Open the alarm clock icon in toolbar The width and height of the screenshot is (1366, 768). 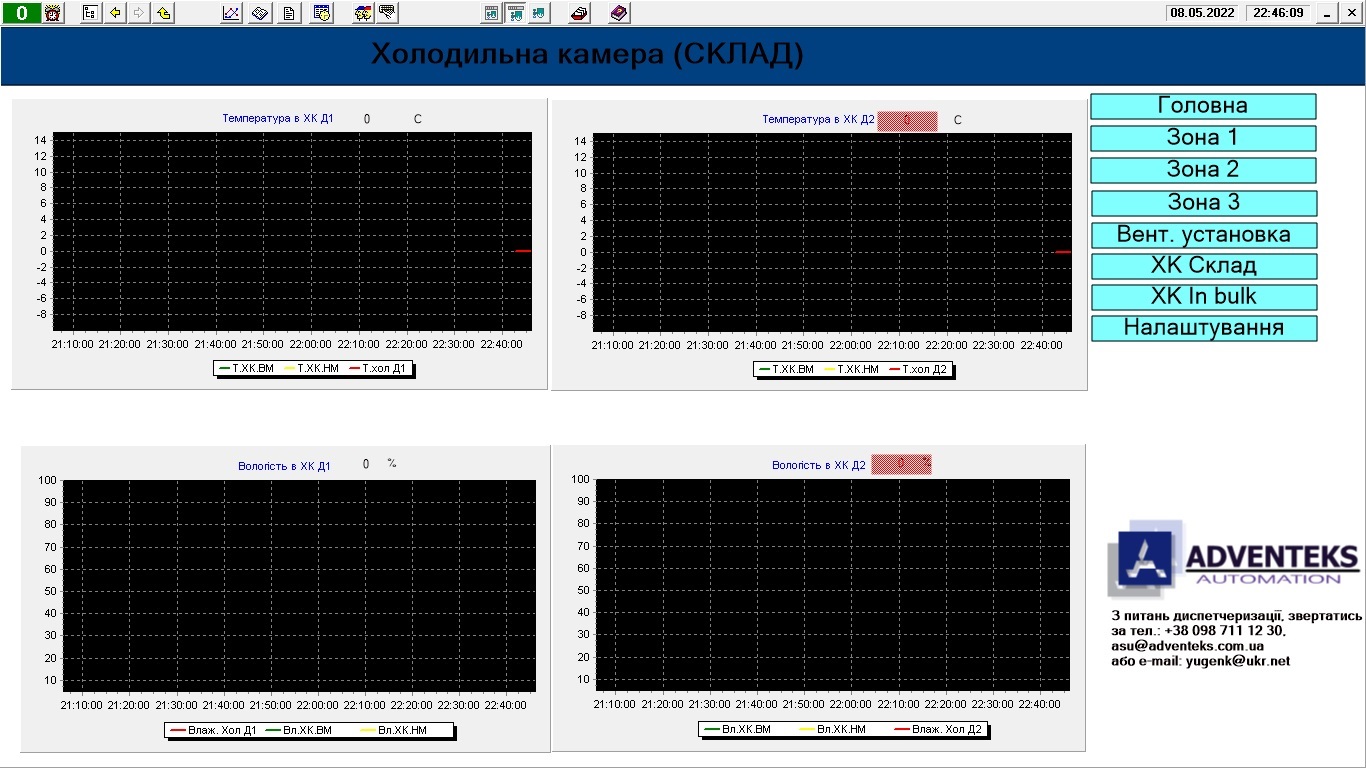(53, 13)
